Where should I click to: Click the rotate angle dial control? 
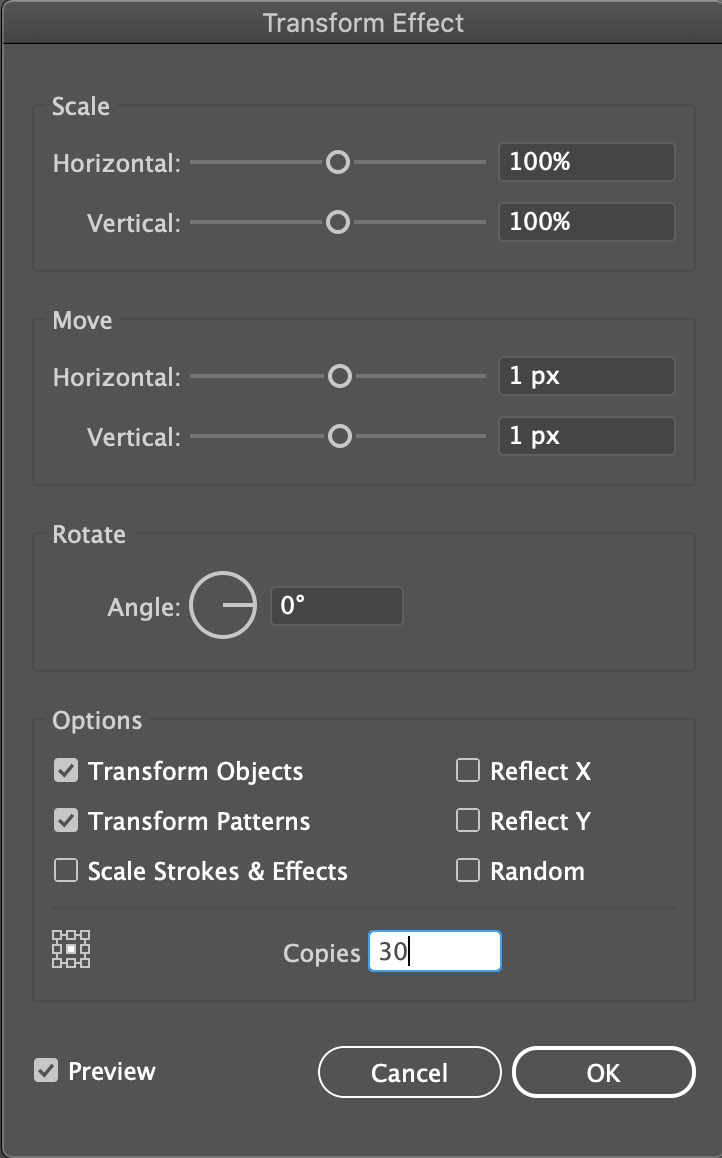(x=222, y=605)
